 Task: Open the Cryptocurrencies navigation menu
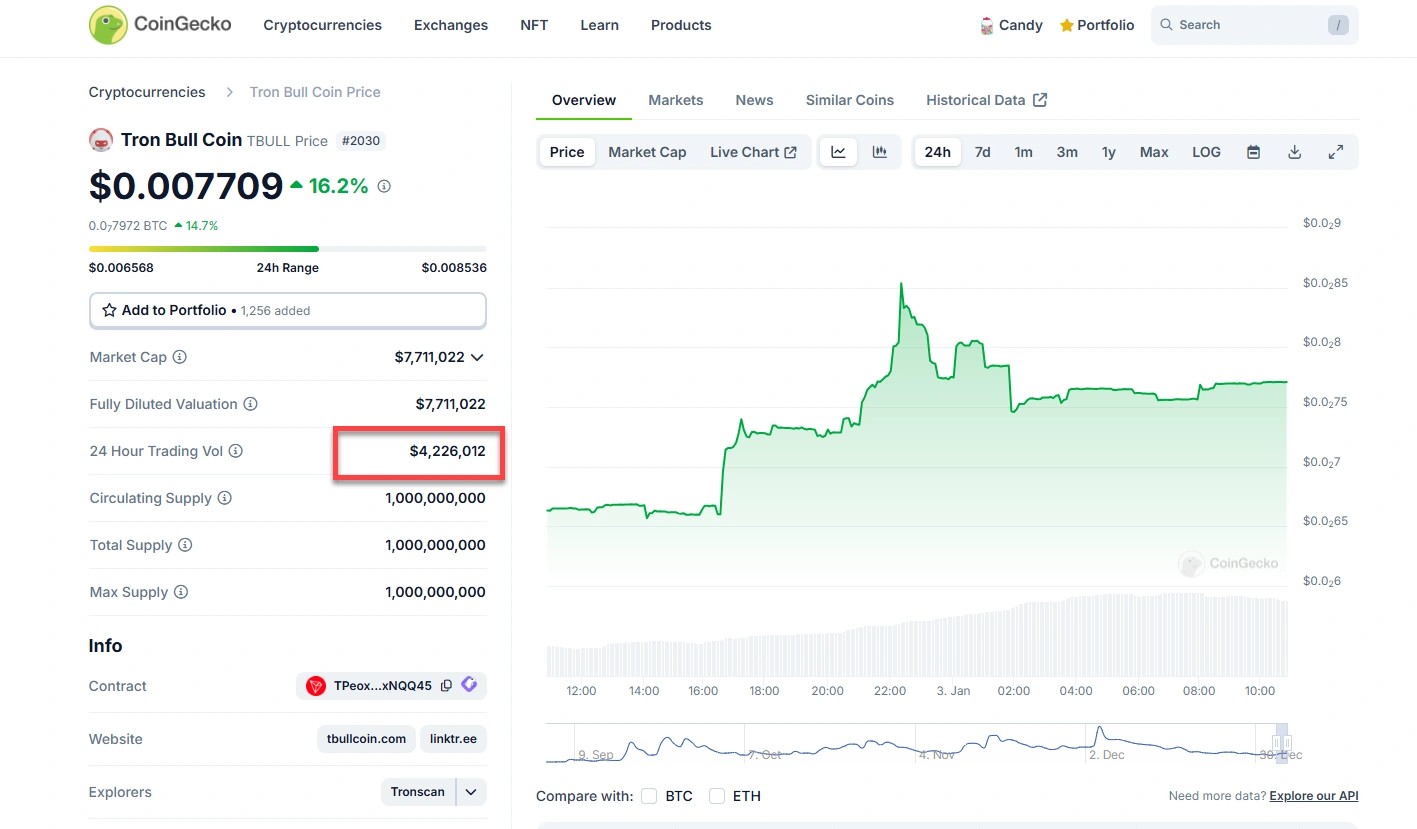tap(322, 25)
